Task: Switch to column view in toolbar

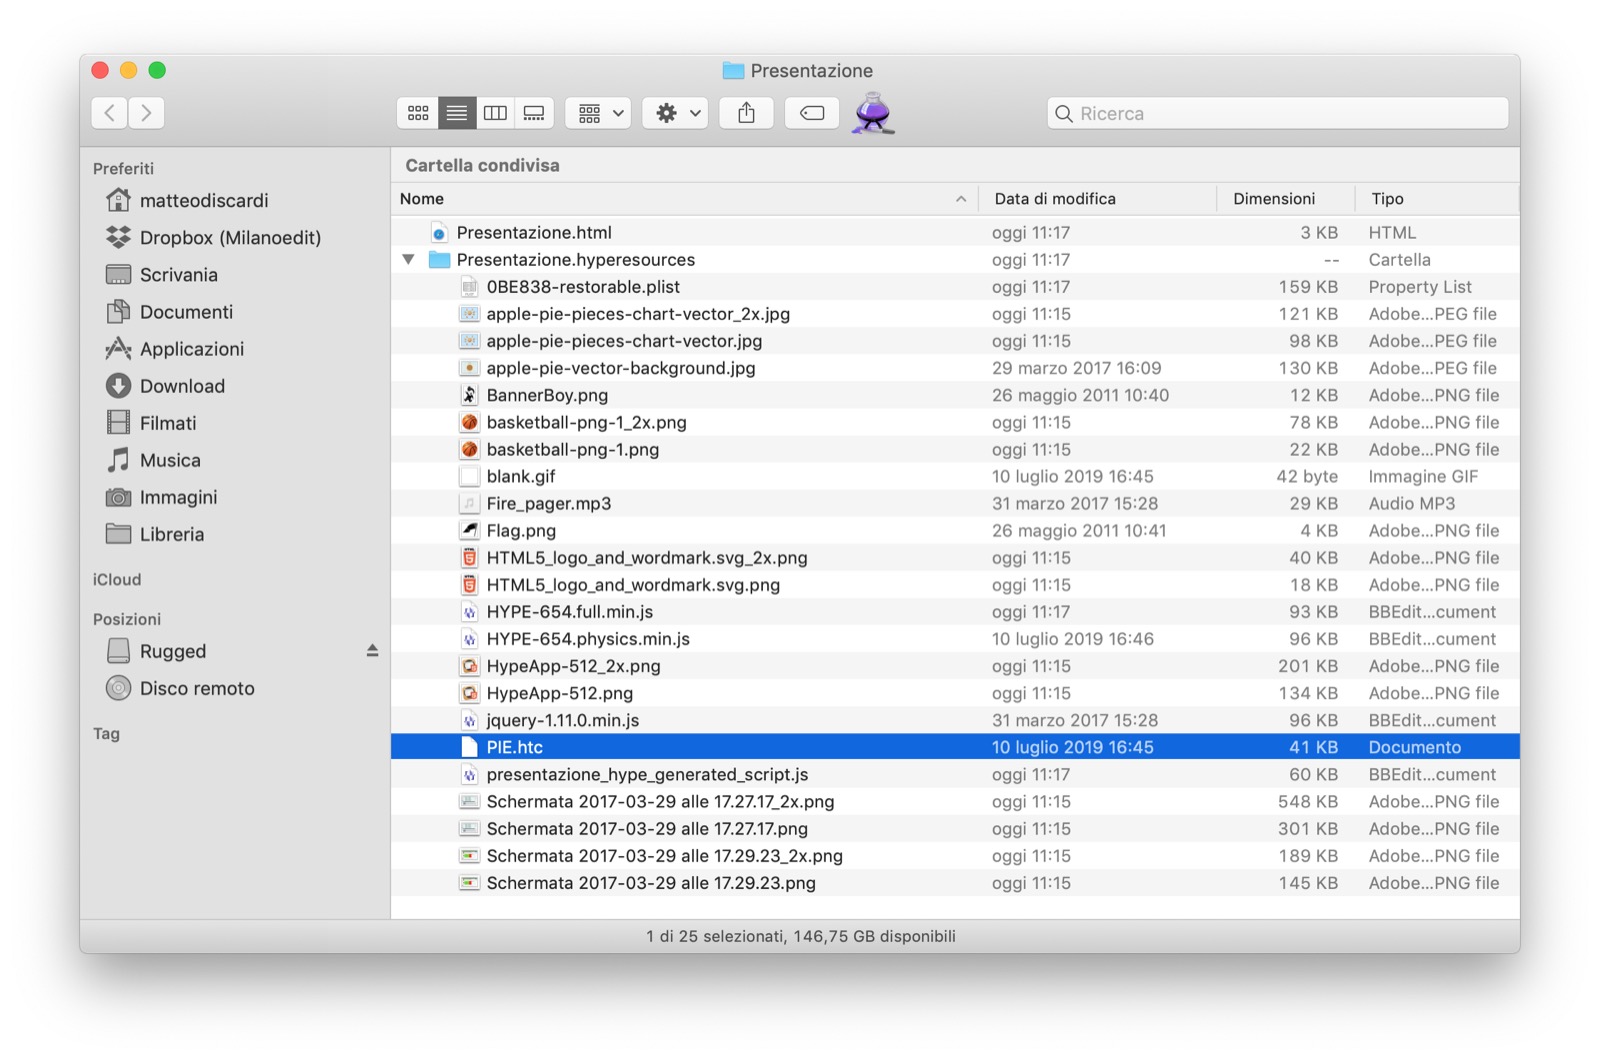Action: coord(495,113)
